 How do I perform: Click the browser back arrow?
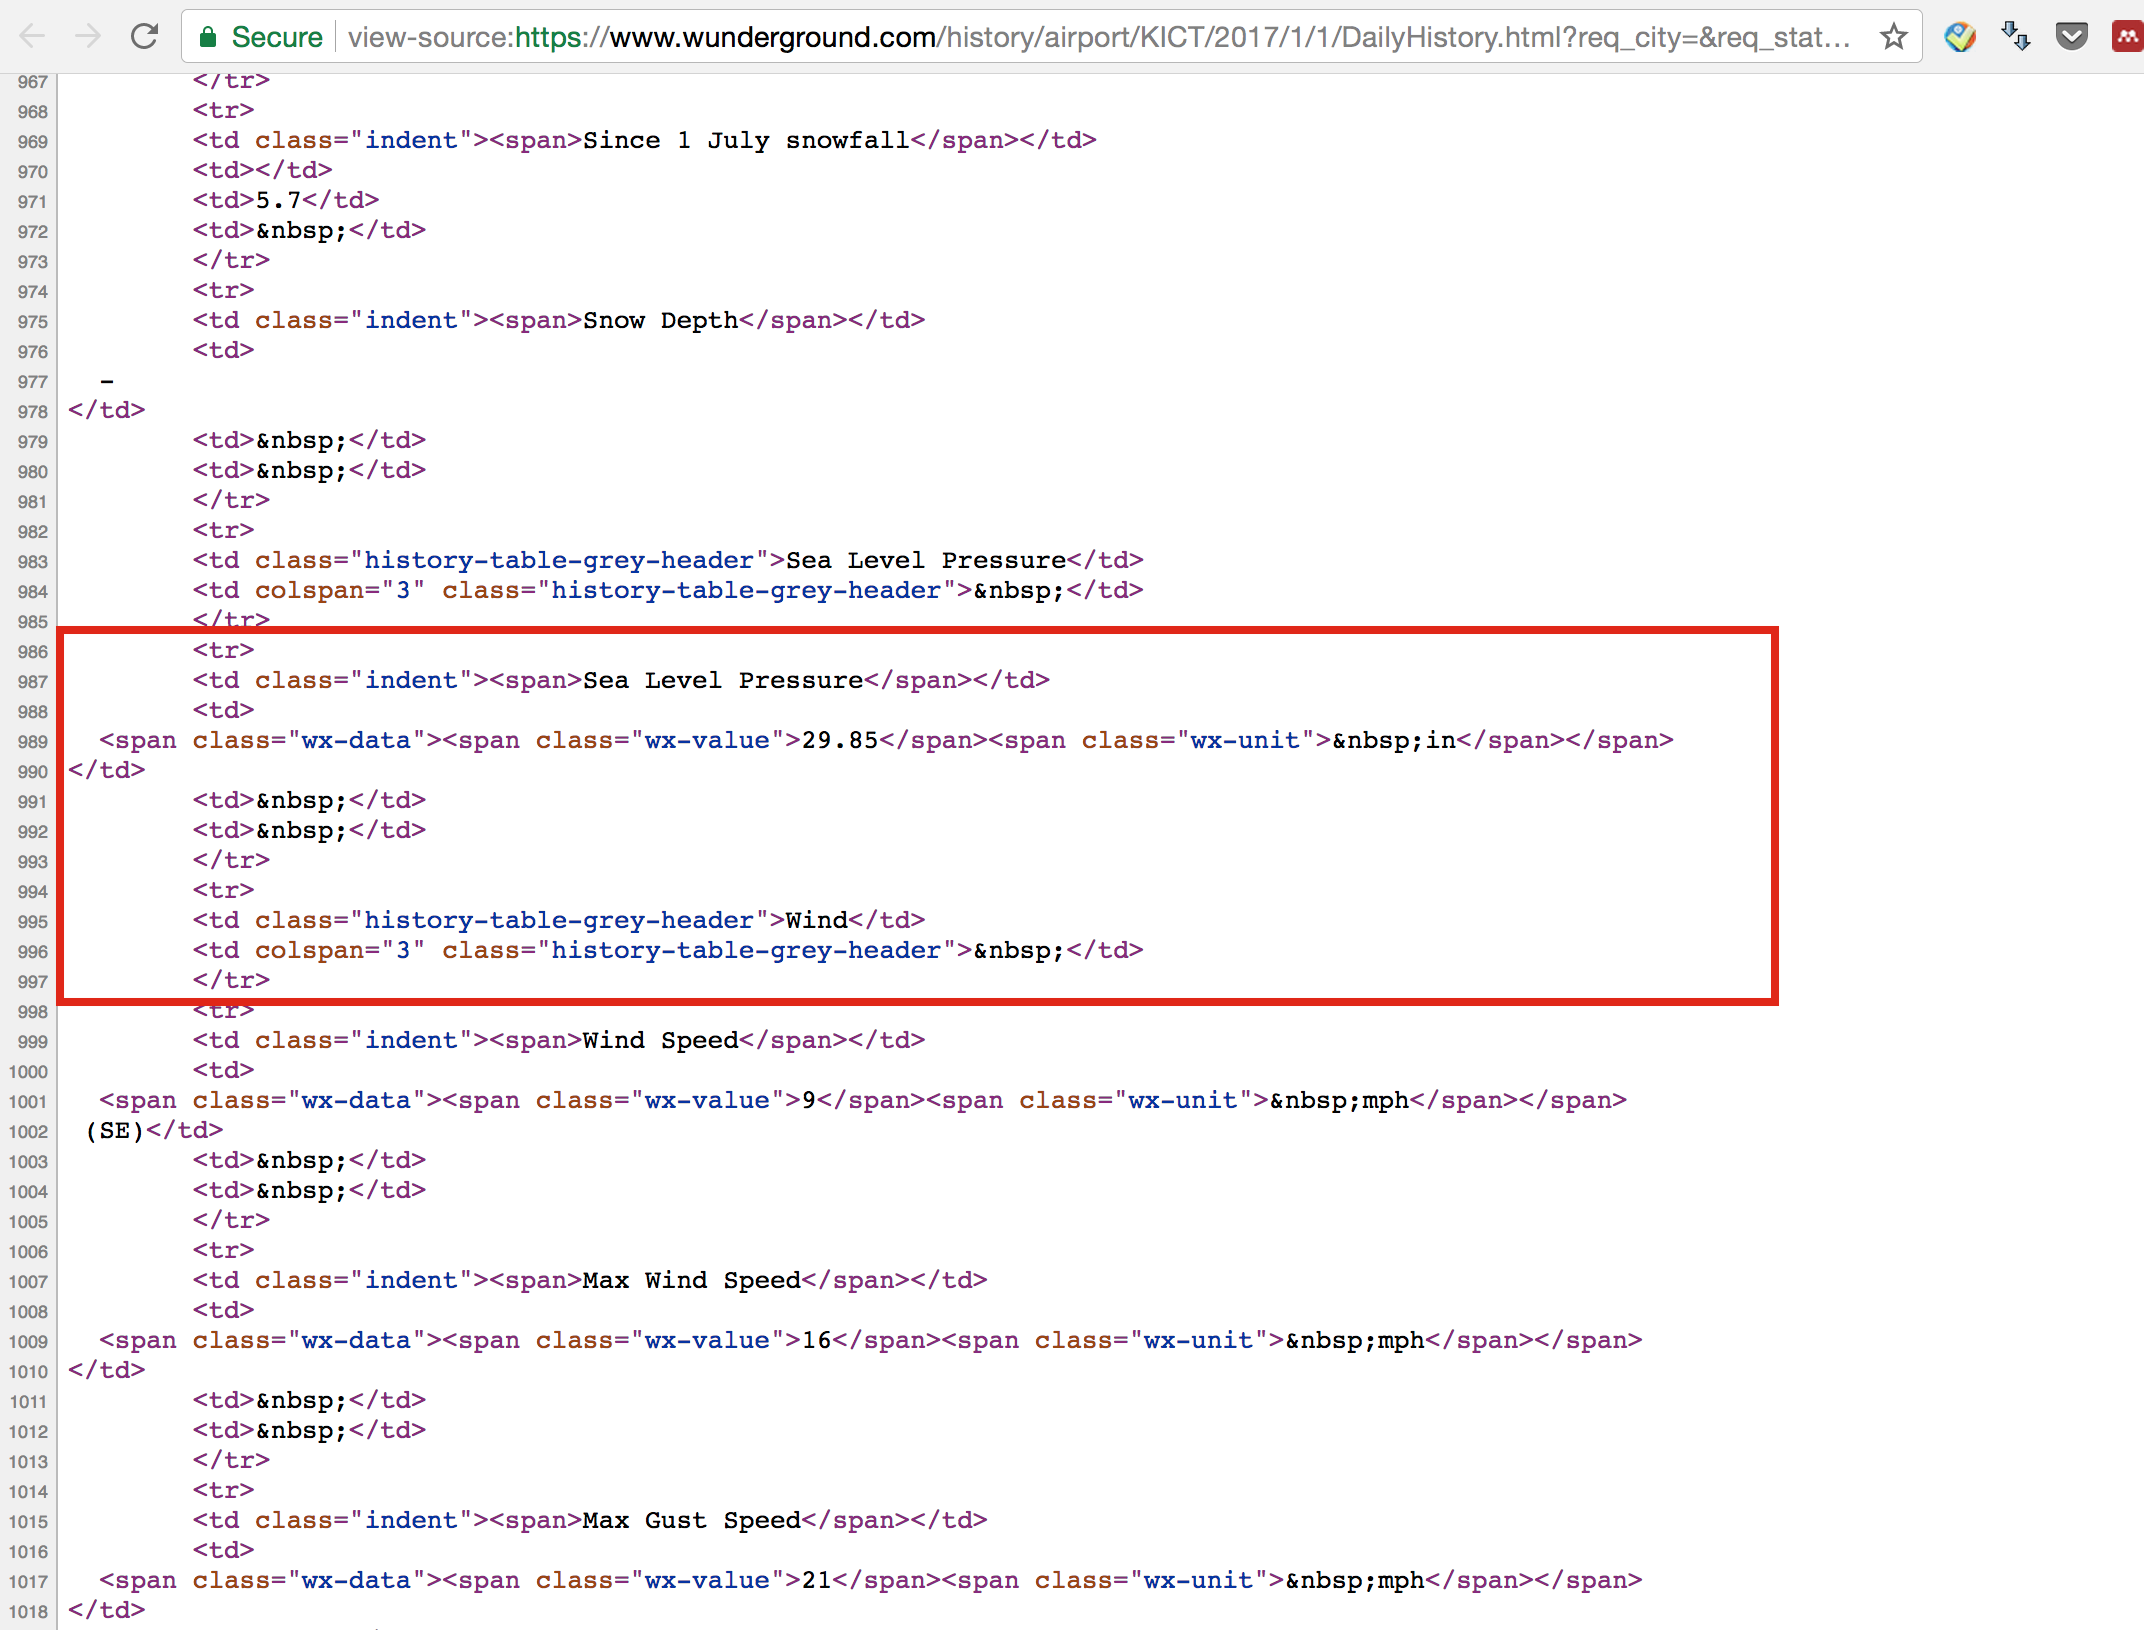pyautogui.click(x=32, y=37)
